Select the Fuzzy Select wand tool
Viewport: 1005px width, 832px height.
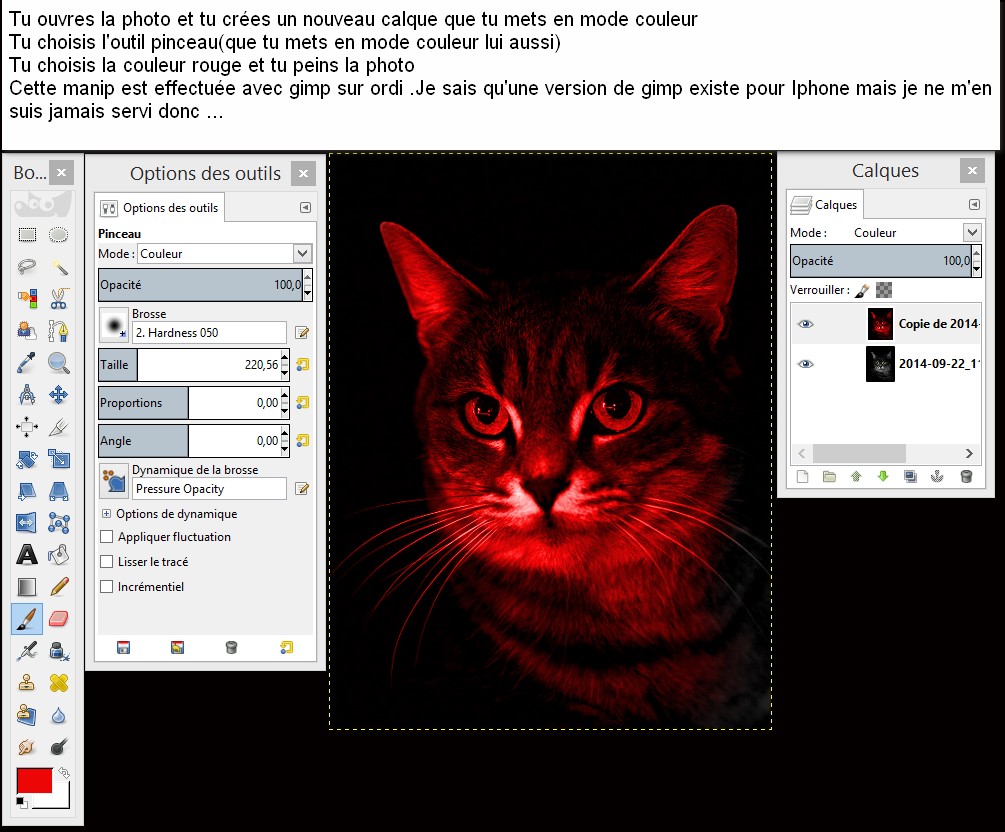[x=58, y=267]
